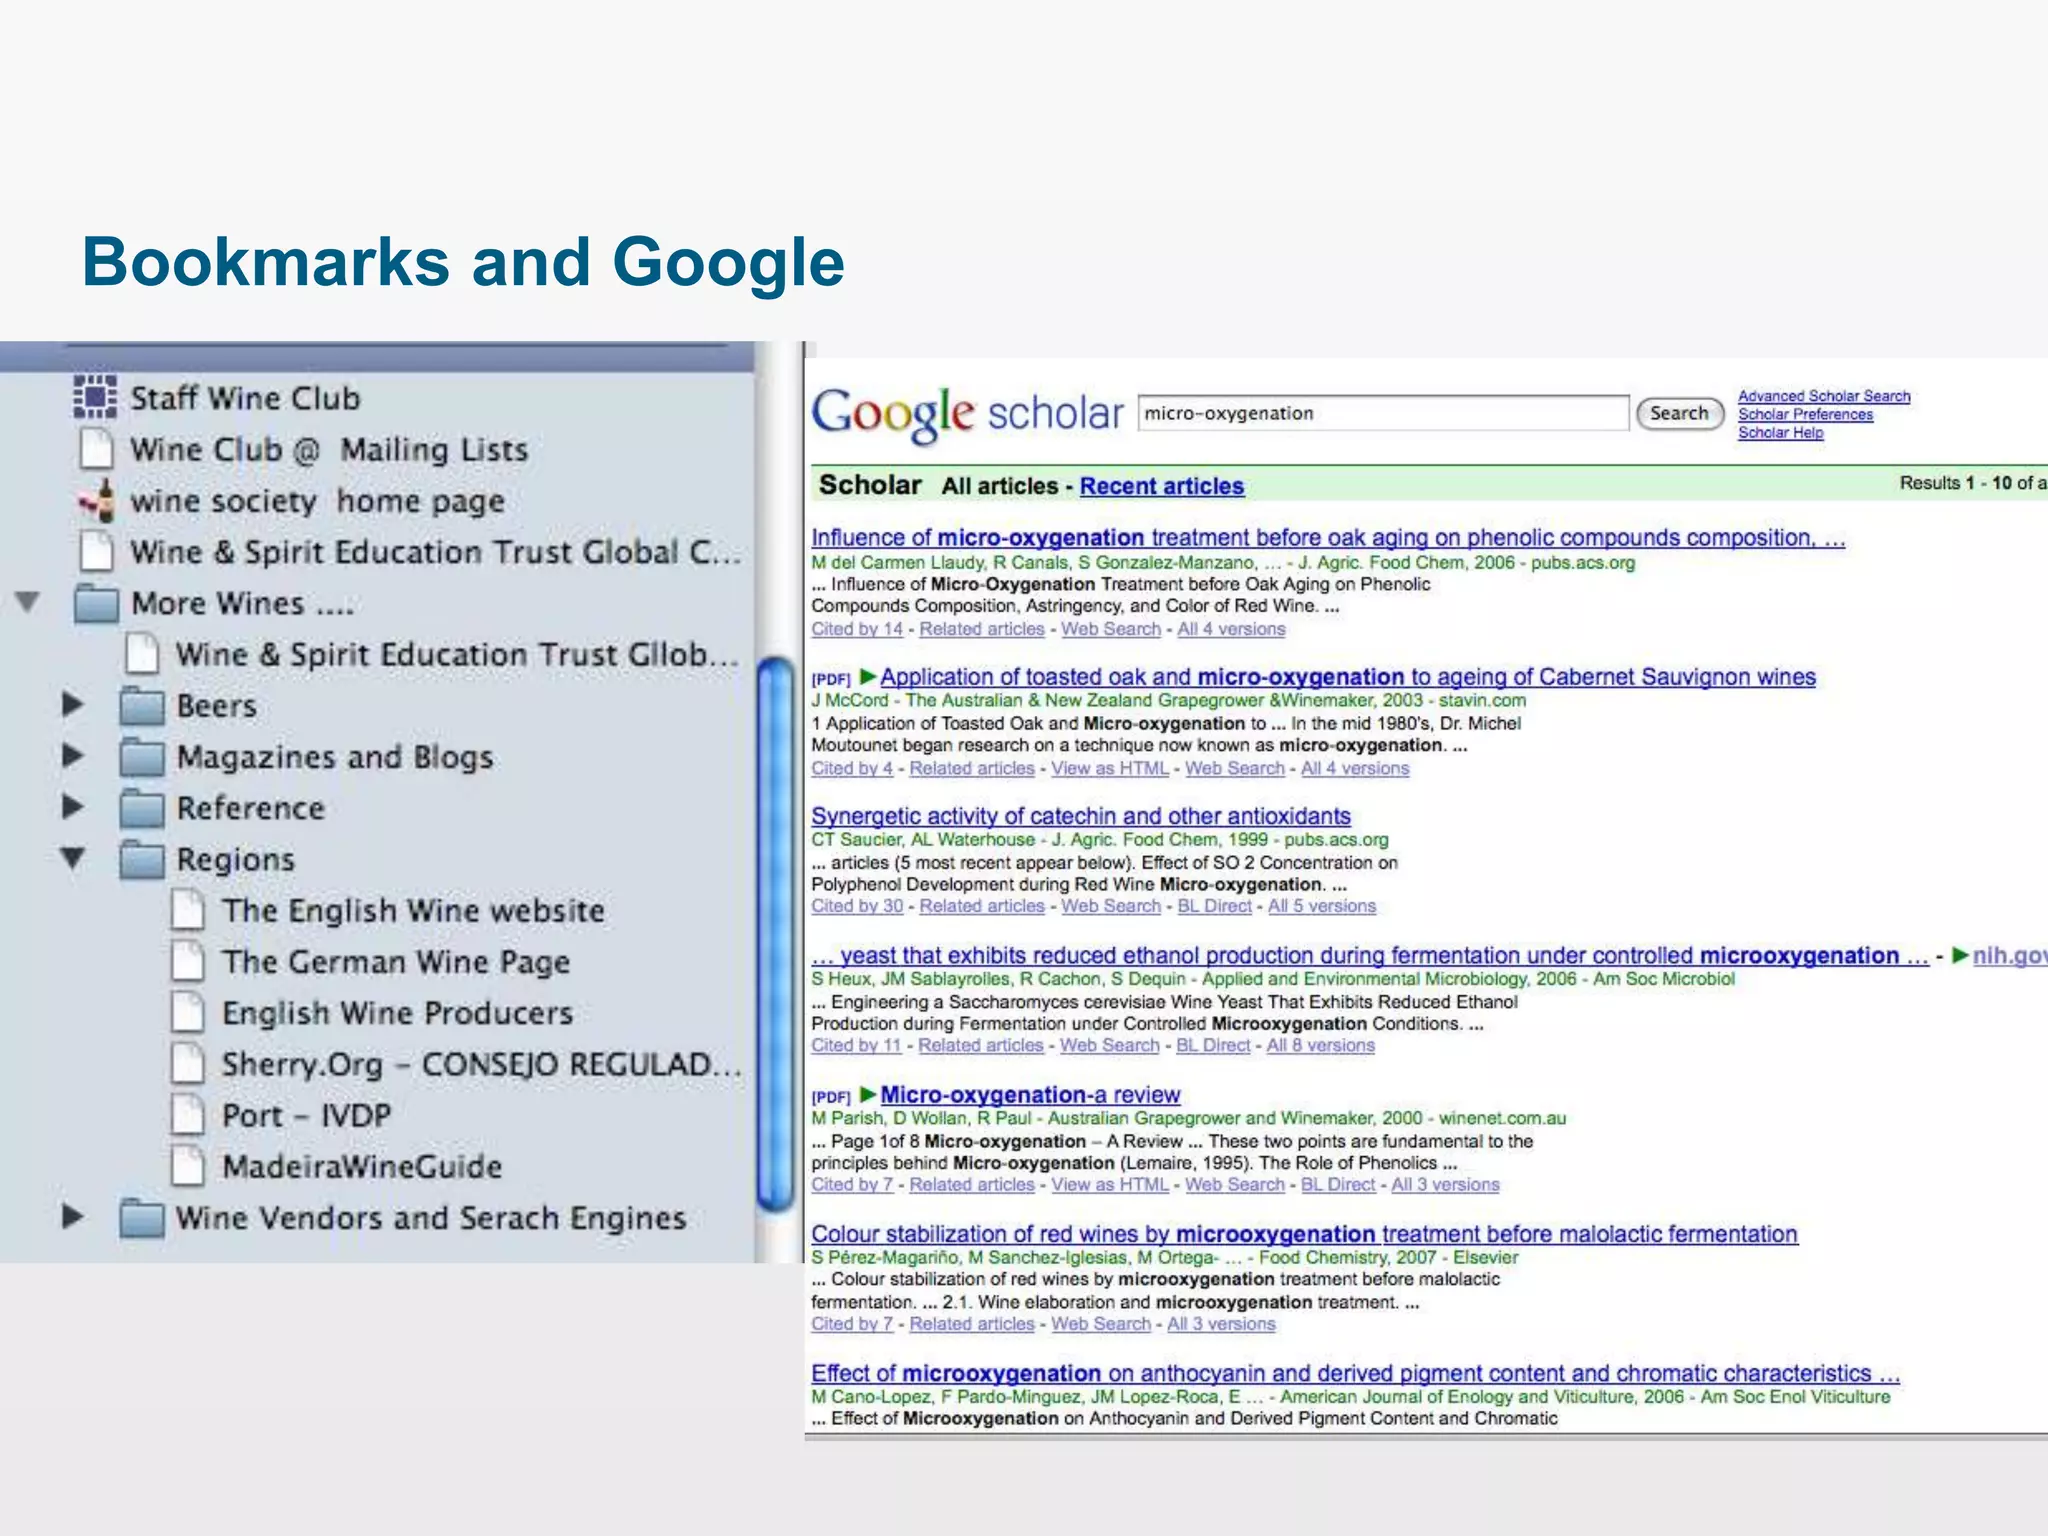Select wine society home page bookmark
Screen dimensions: 2048x1536
coord(317,501)
